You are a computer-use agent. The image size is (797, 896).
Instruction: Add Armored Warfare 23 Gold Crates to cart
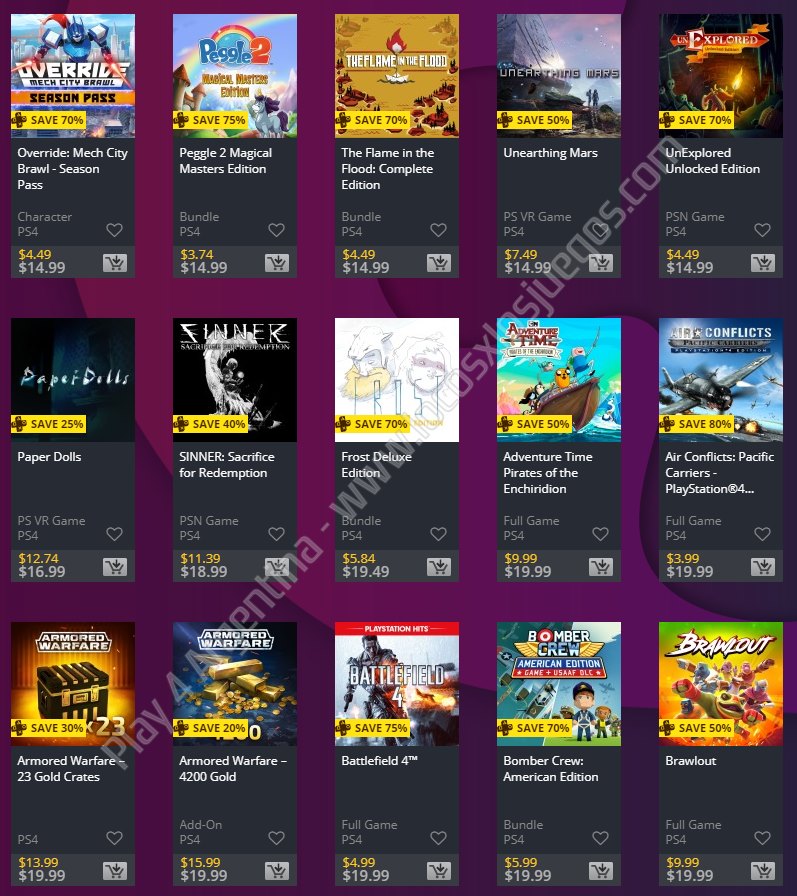click(x=115, y=871)
